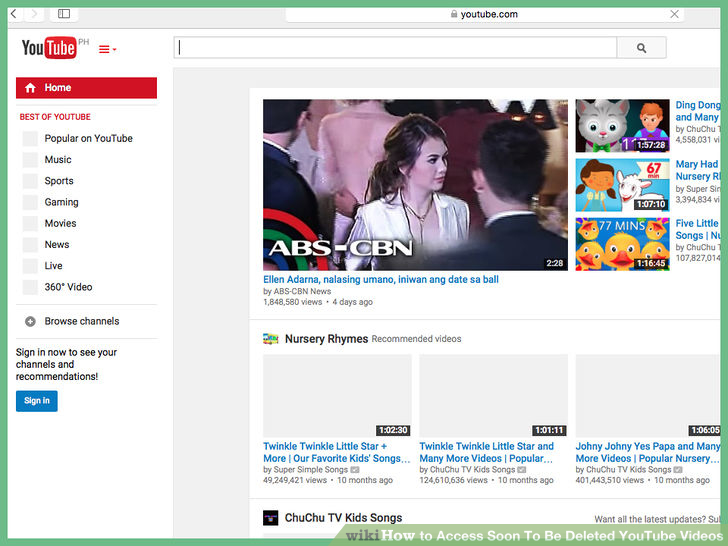Click the Popular on YouTube icon placeholder

pos(30,138)
